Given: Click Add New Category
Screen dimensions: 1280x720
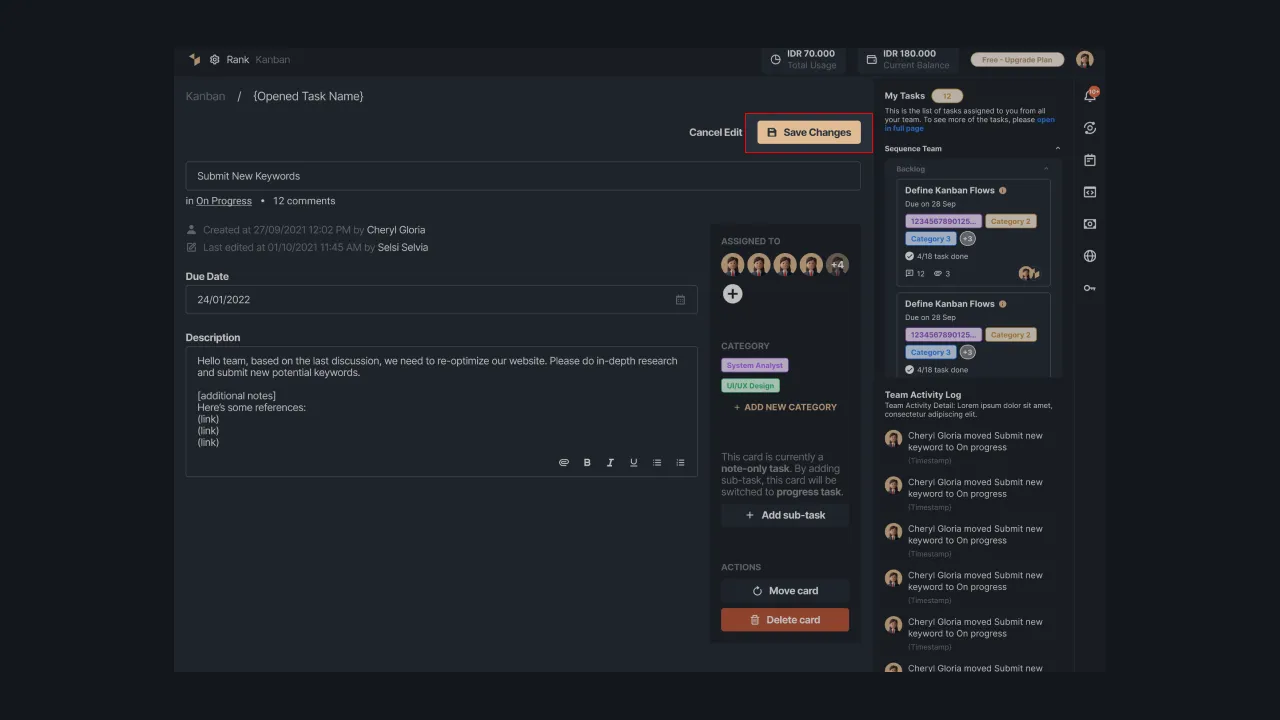Looking at the screenshot, I should pyautogui.click(x=785, y=407).
